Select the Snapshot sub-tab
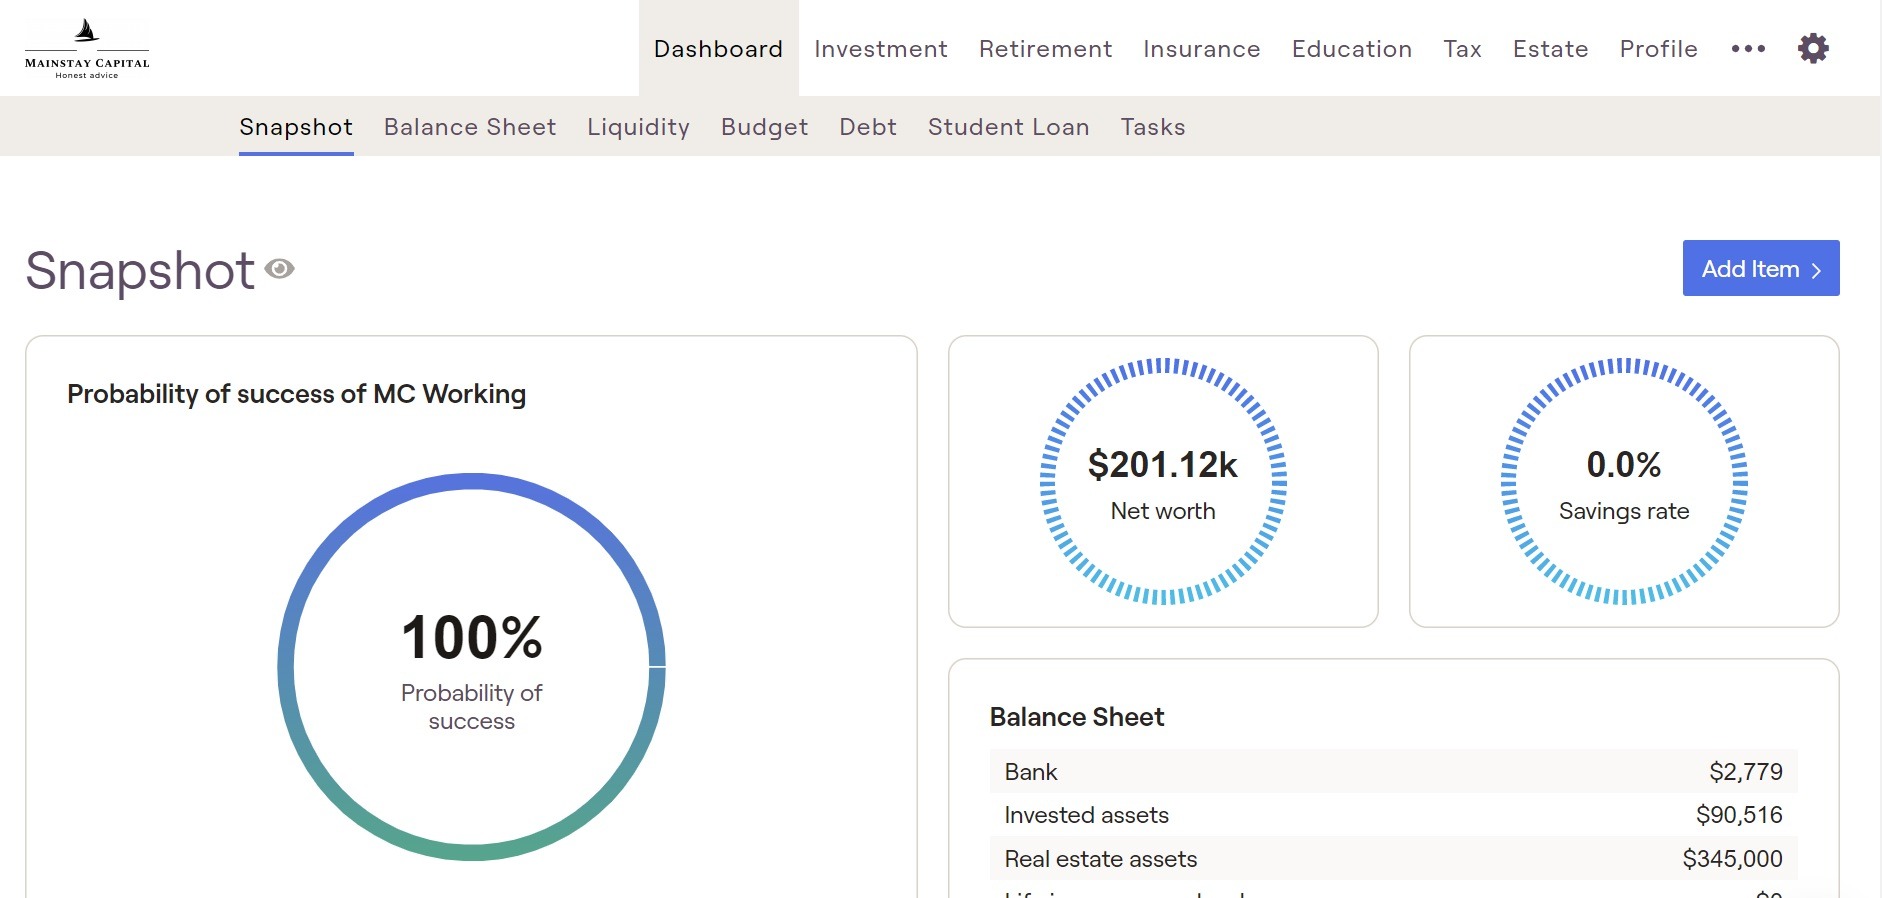1882x898 pixels. click(x=296, y=127)
